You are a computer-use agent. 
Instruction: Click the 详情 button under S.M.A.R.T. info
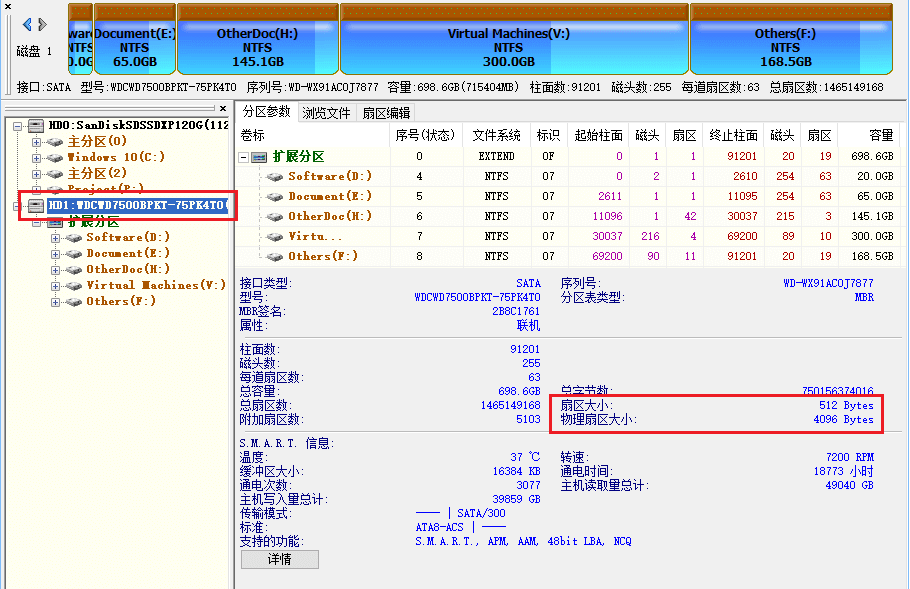pos(279,559)
